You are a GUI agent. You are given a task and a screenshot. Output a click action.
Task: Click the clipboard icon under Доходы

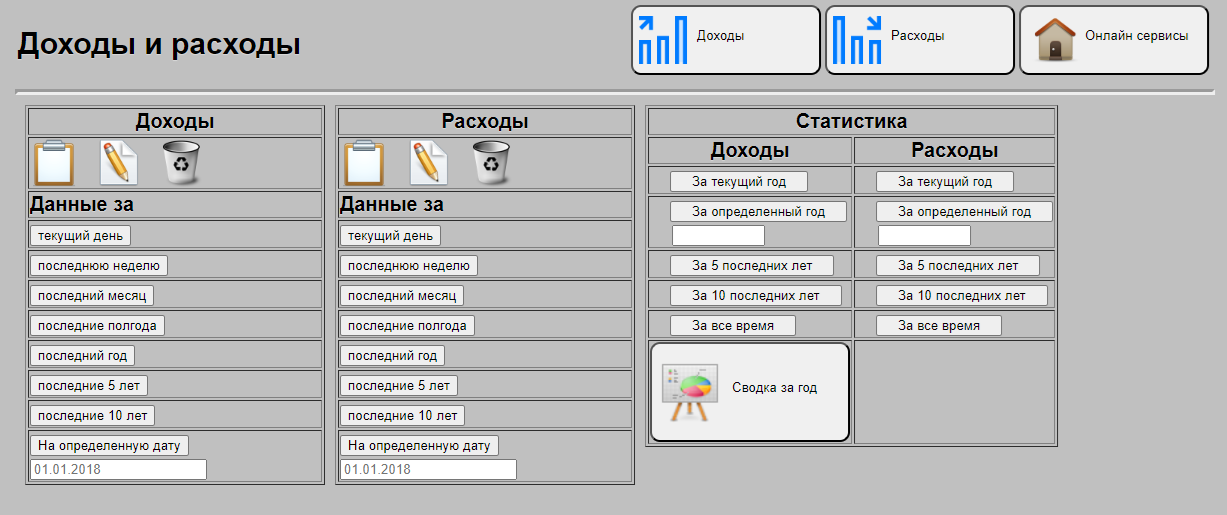tap(54, 163)
